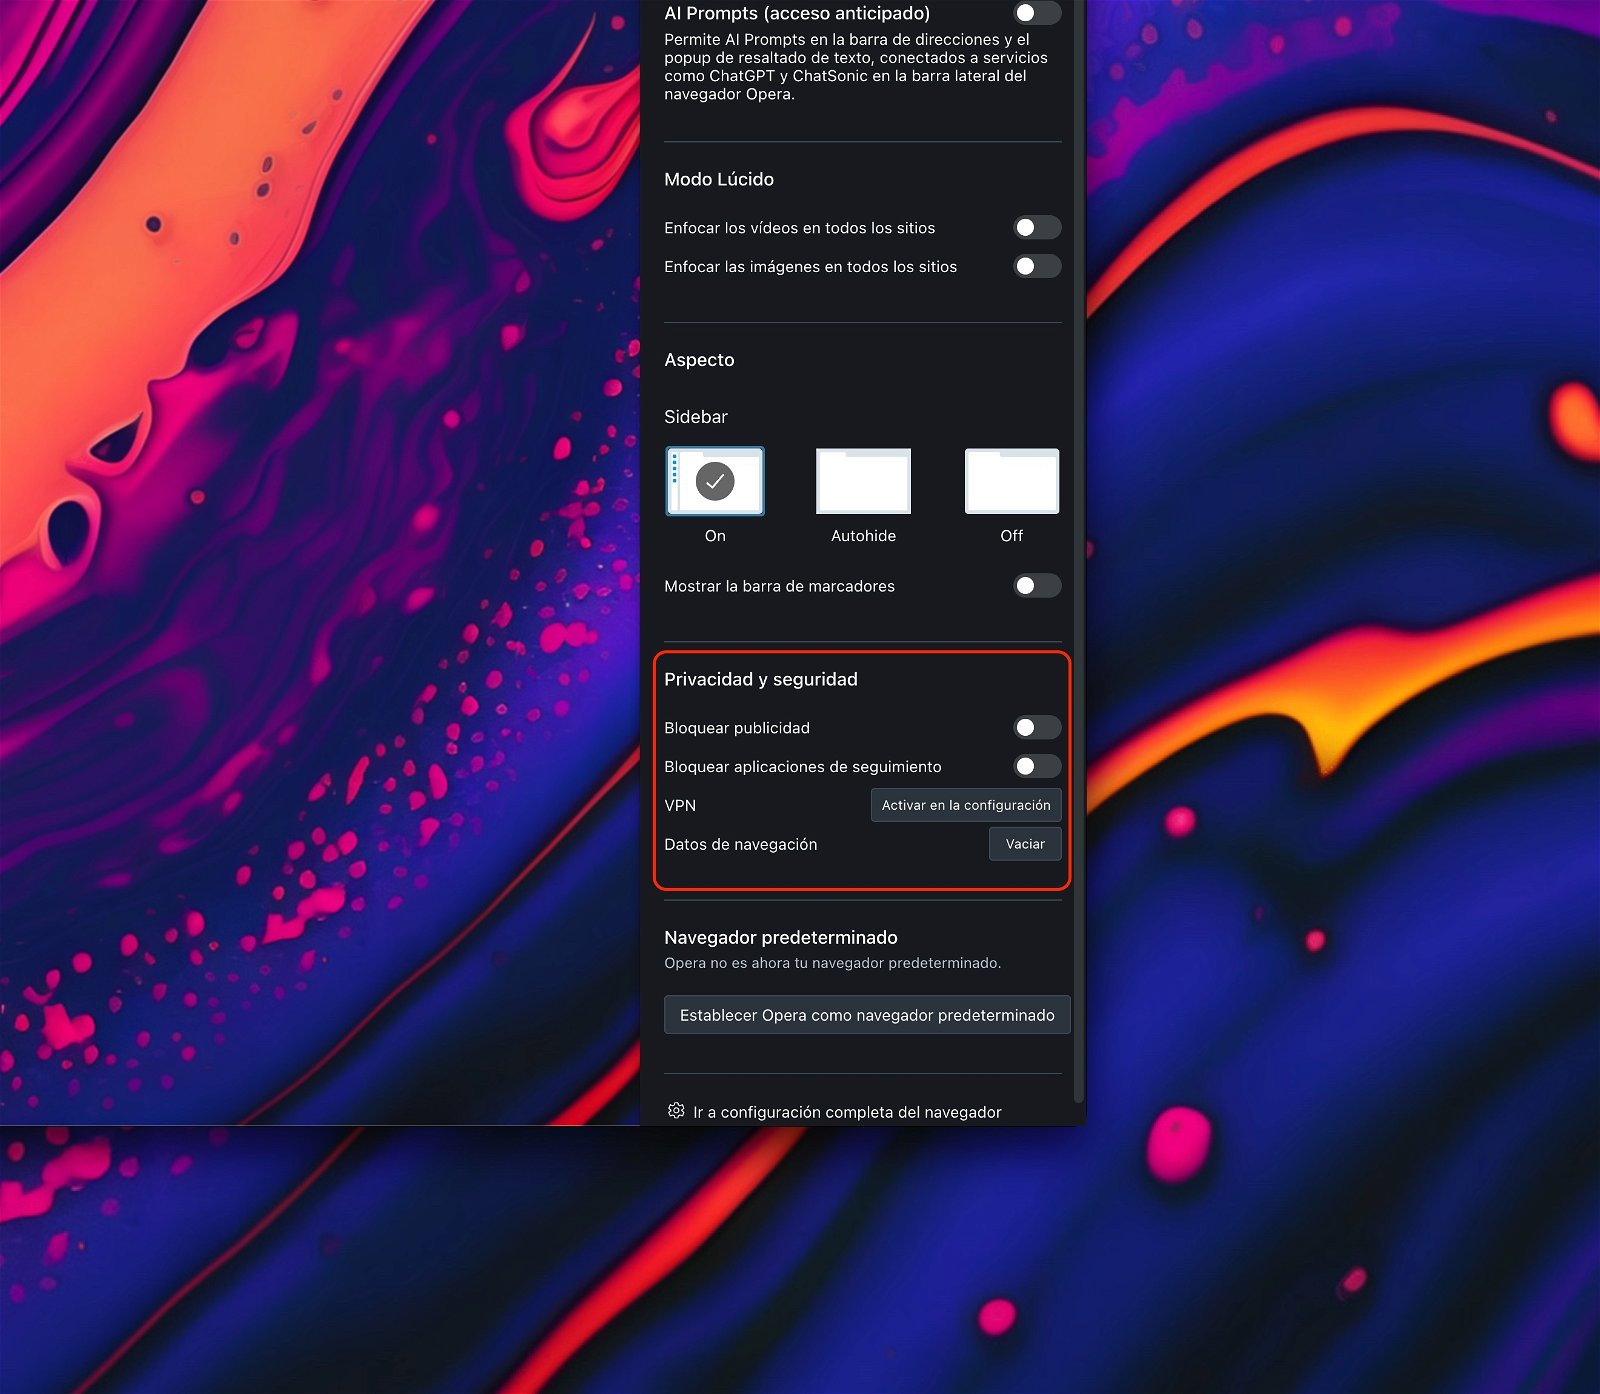The width and height of the screenshot is (1600, 1394).
Task: Enable Enfocar los vídeos en todos los sitios
Action: (1037, 228)
